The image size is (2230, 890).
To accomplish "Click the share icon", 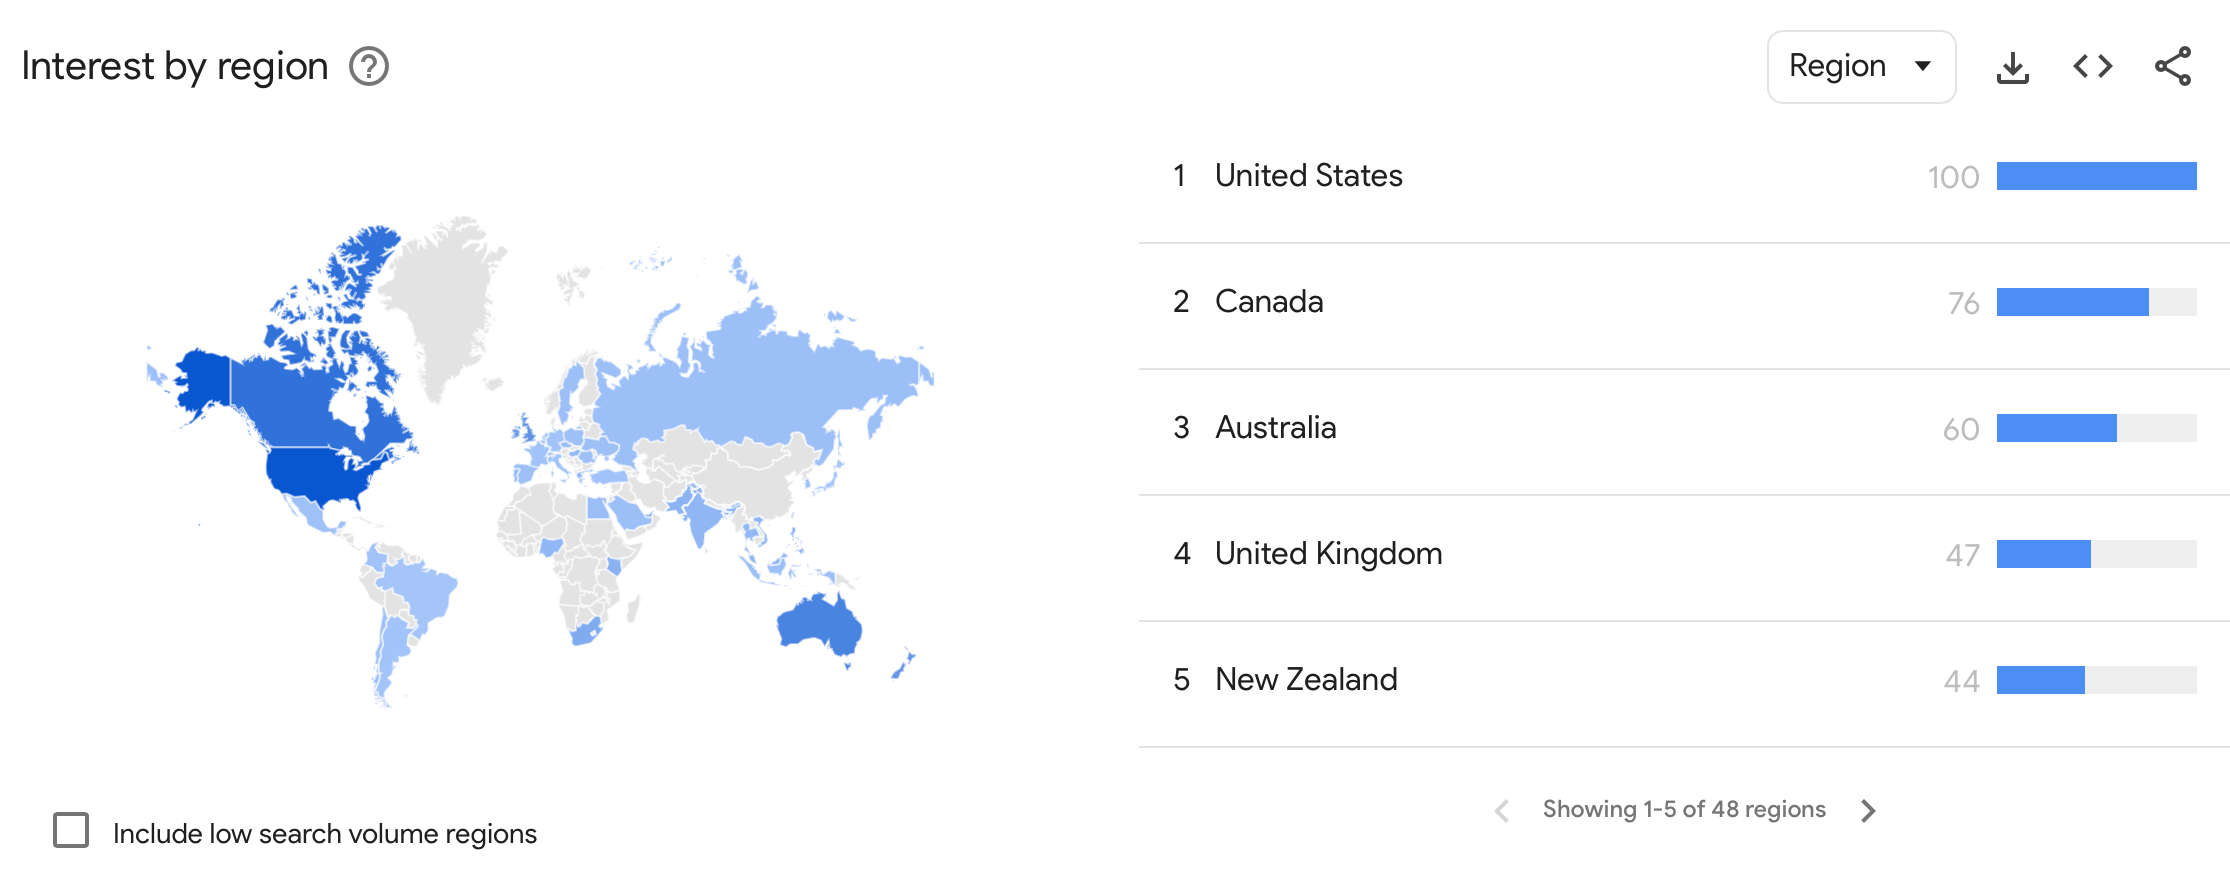I will point(2172,67).
